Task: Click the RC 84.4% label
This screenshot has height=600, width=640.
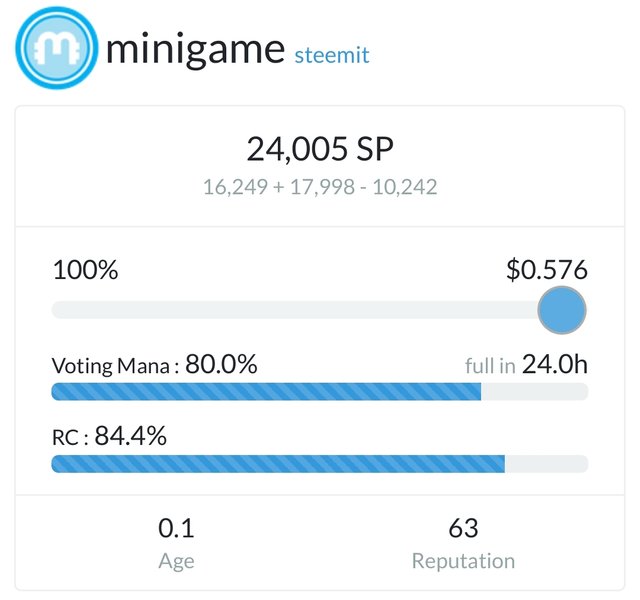Action: coord(109,437)
